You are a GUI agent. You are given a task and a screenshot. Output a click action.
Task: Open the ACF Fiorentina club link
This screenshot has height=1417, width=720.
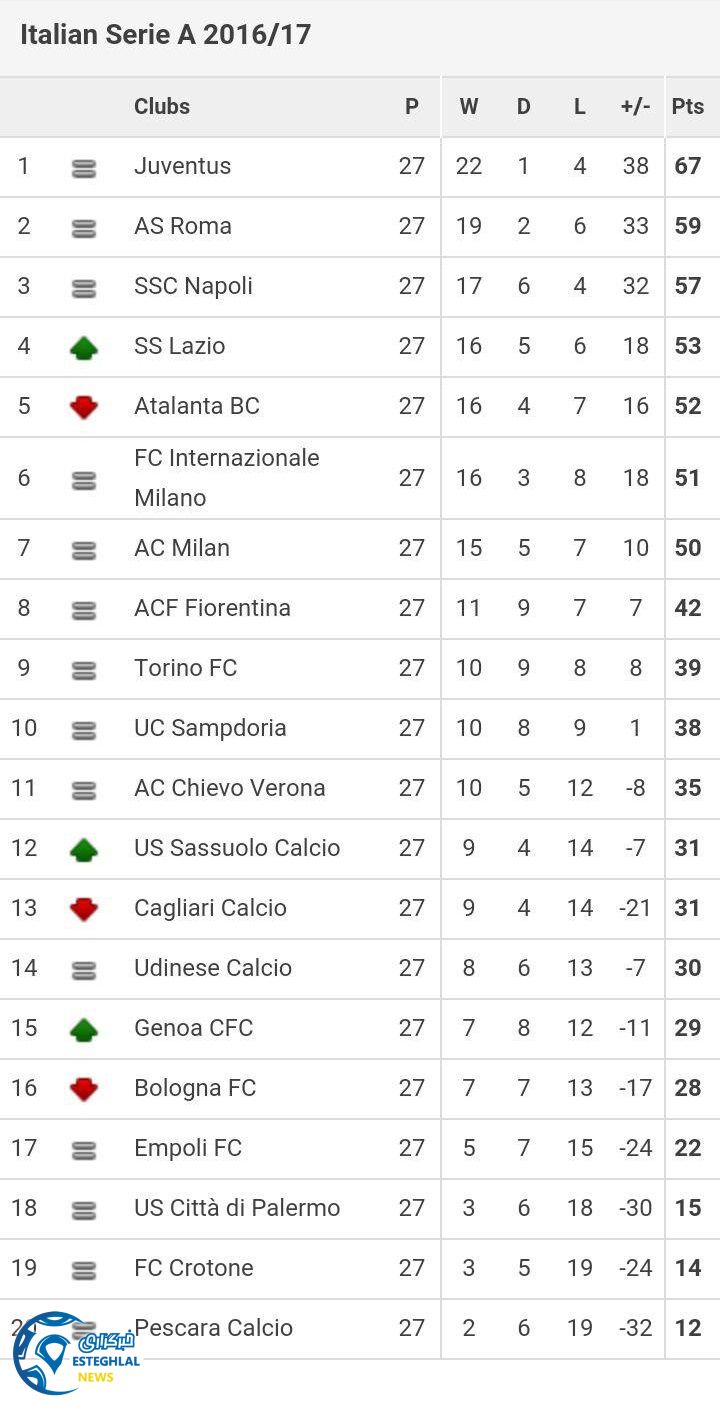[212, 608]
